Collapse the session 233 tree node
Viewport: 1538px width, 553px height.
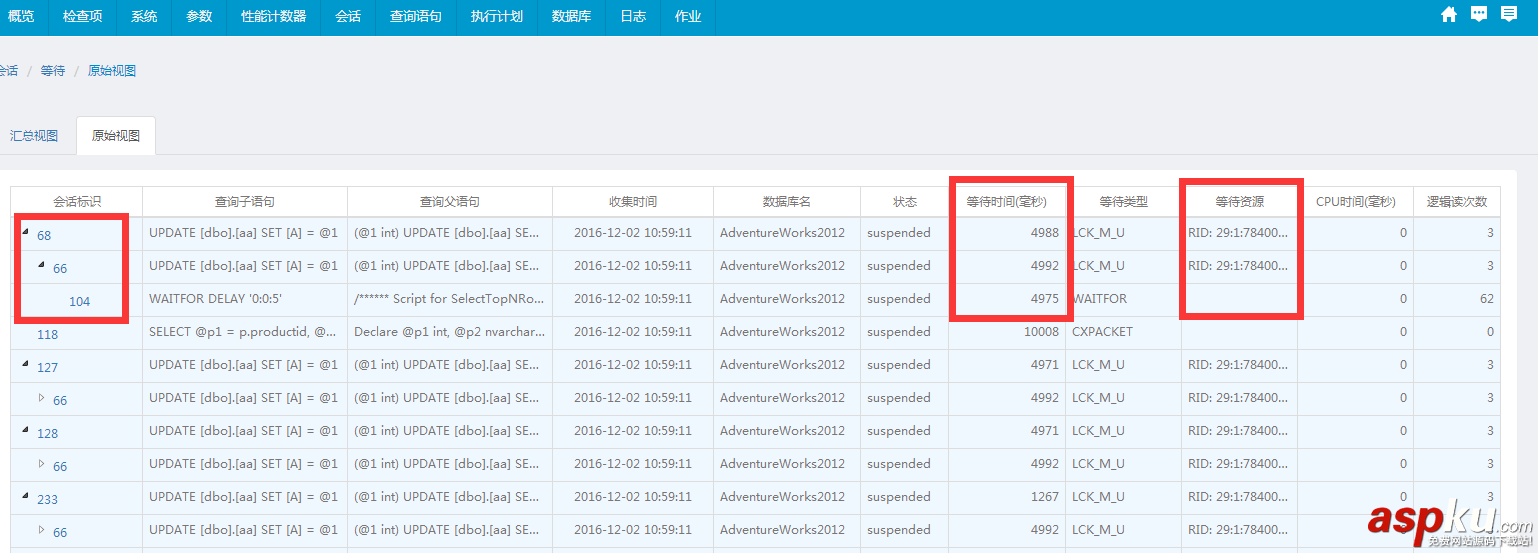[26, 497]
